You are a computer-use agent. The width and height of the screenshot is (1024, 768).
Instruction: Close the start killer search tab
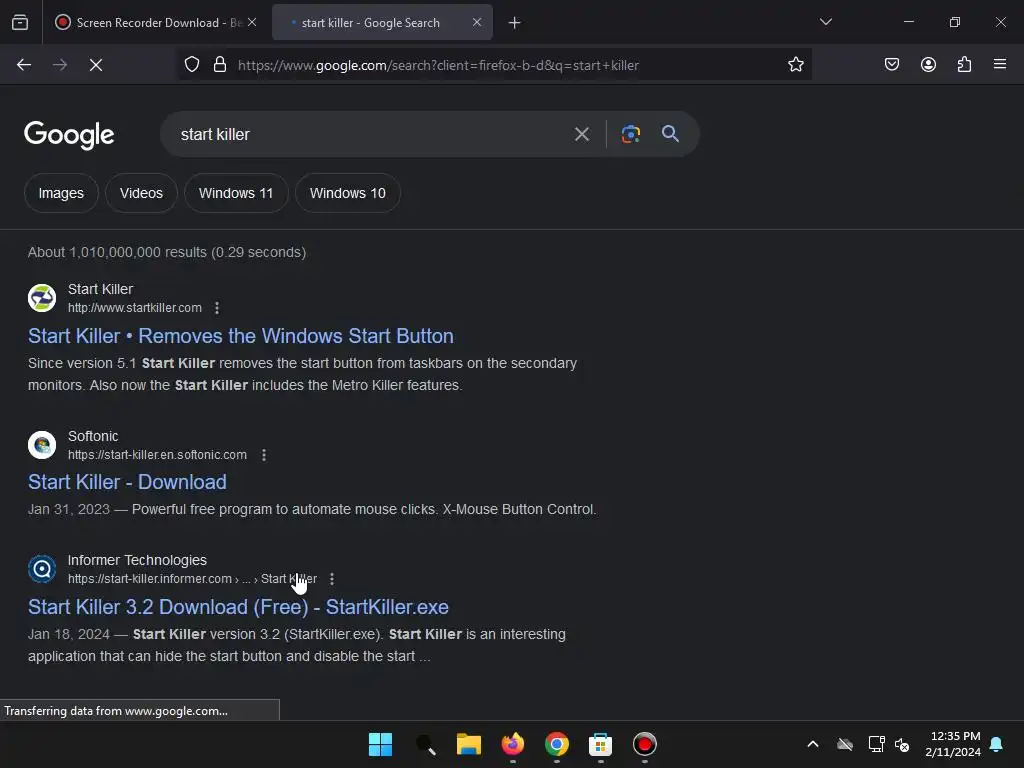477,22
